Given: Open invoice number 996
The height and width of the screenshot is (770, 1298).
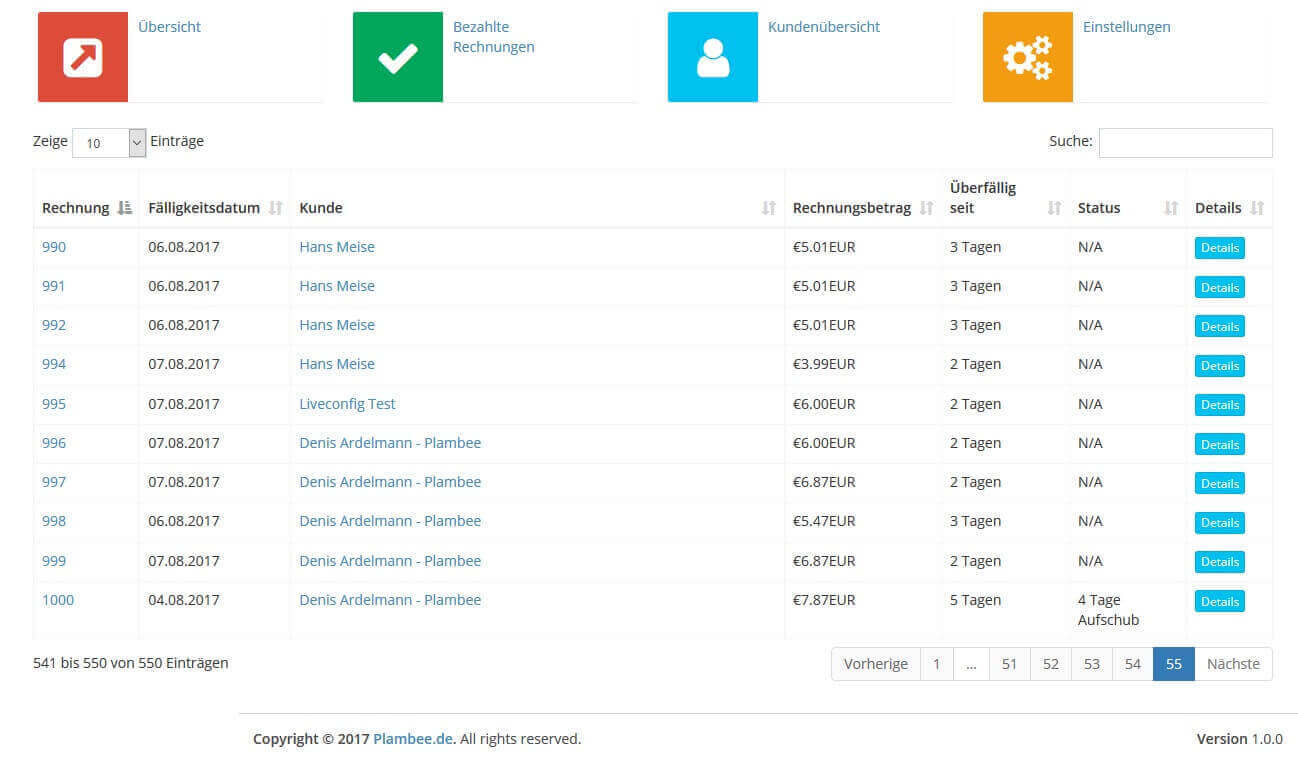Looking at the screenshot, I should tap(54, 443).
